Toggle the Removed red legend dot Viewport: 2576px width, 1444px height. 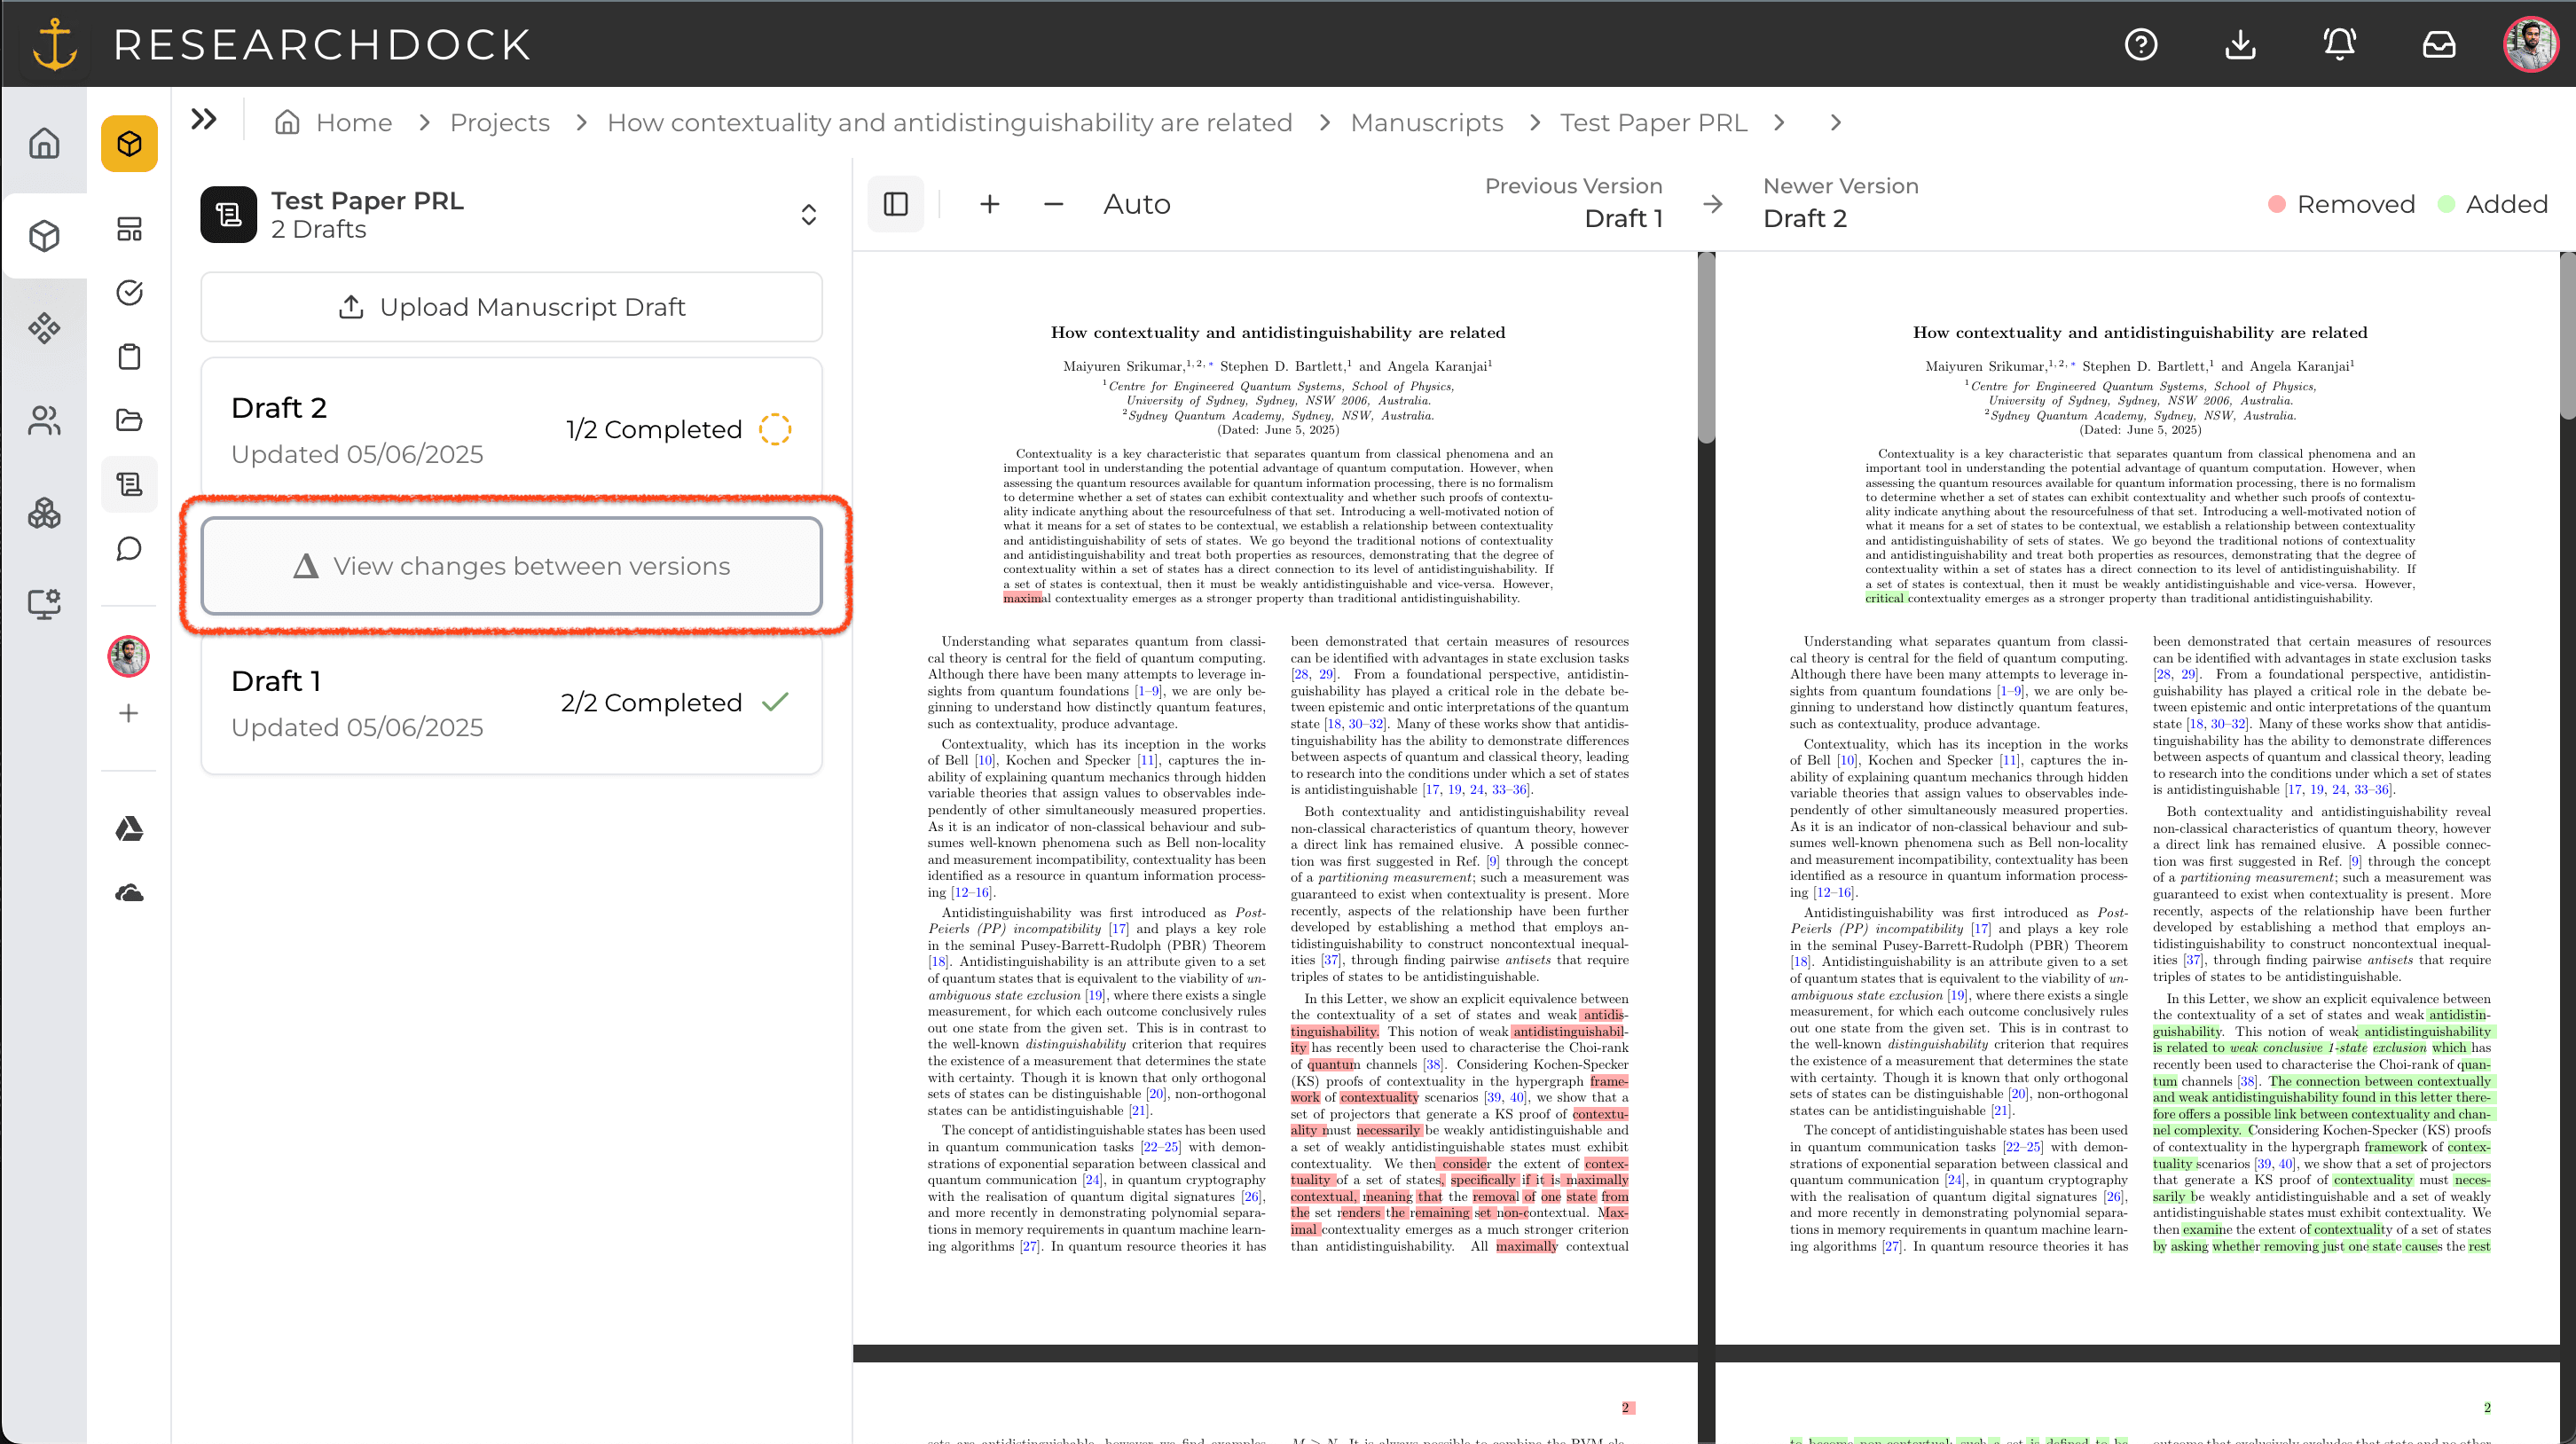tap(2277, 204)
